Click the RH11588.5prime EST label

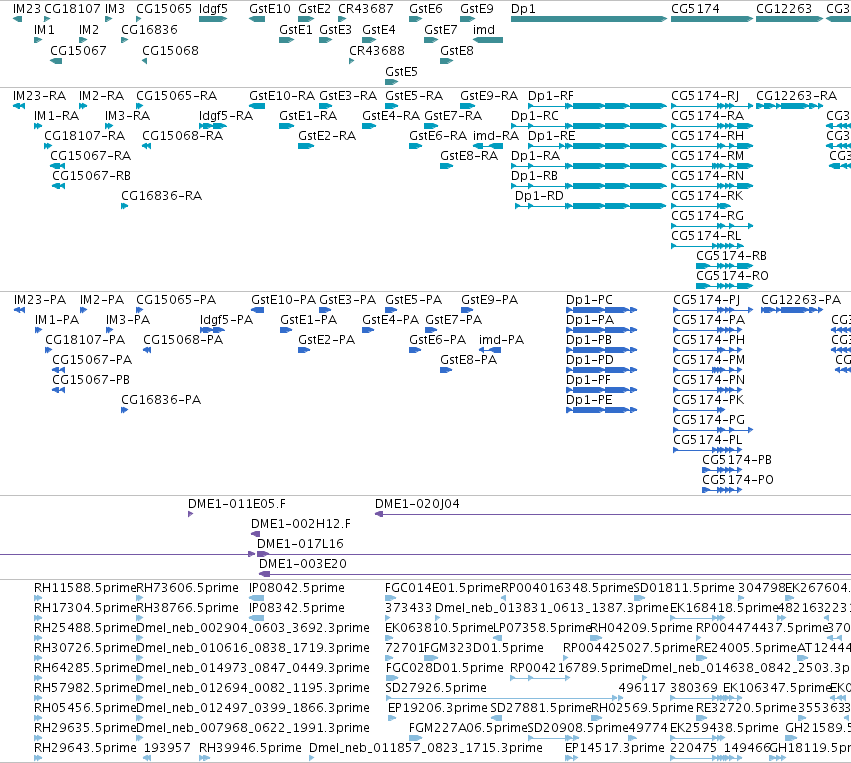coord(85,588)
